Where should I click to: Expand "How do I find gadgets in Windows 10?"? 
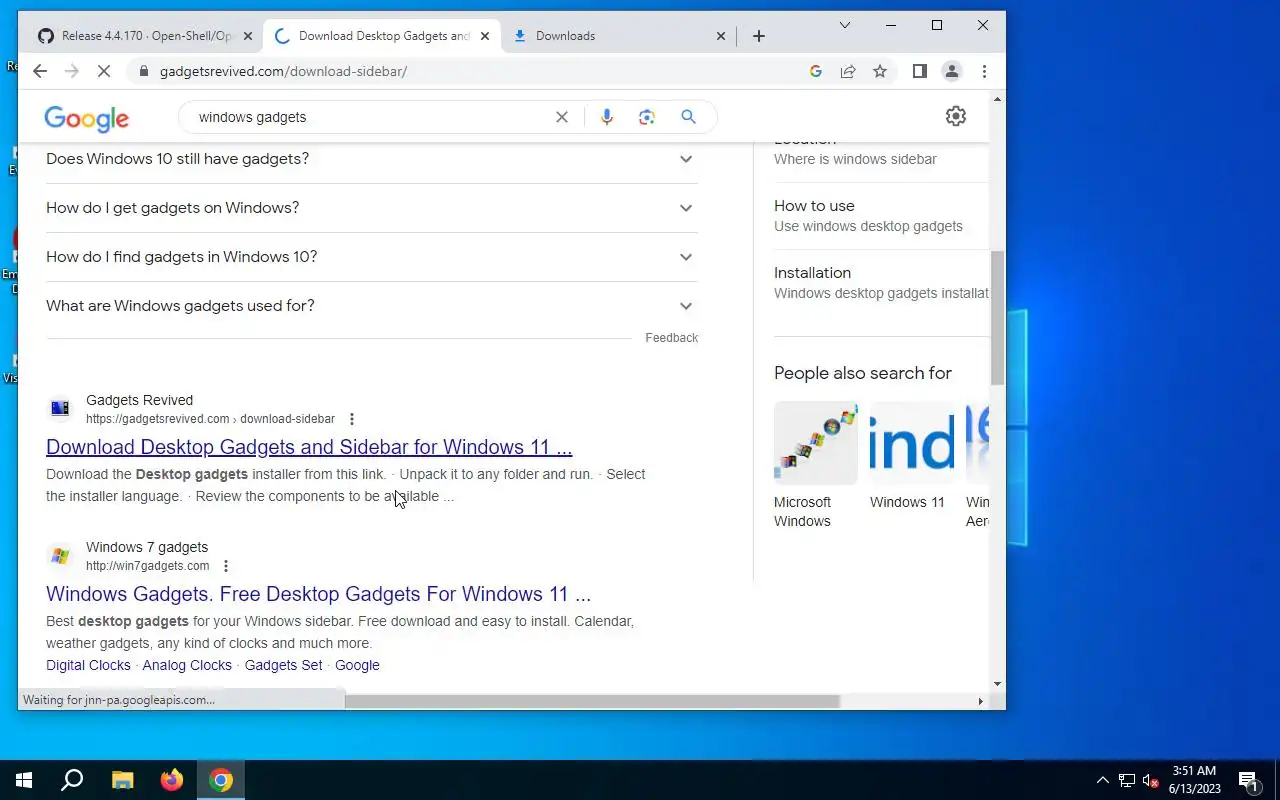click(x=371, y=257)
